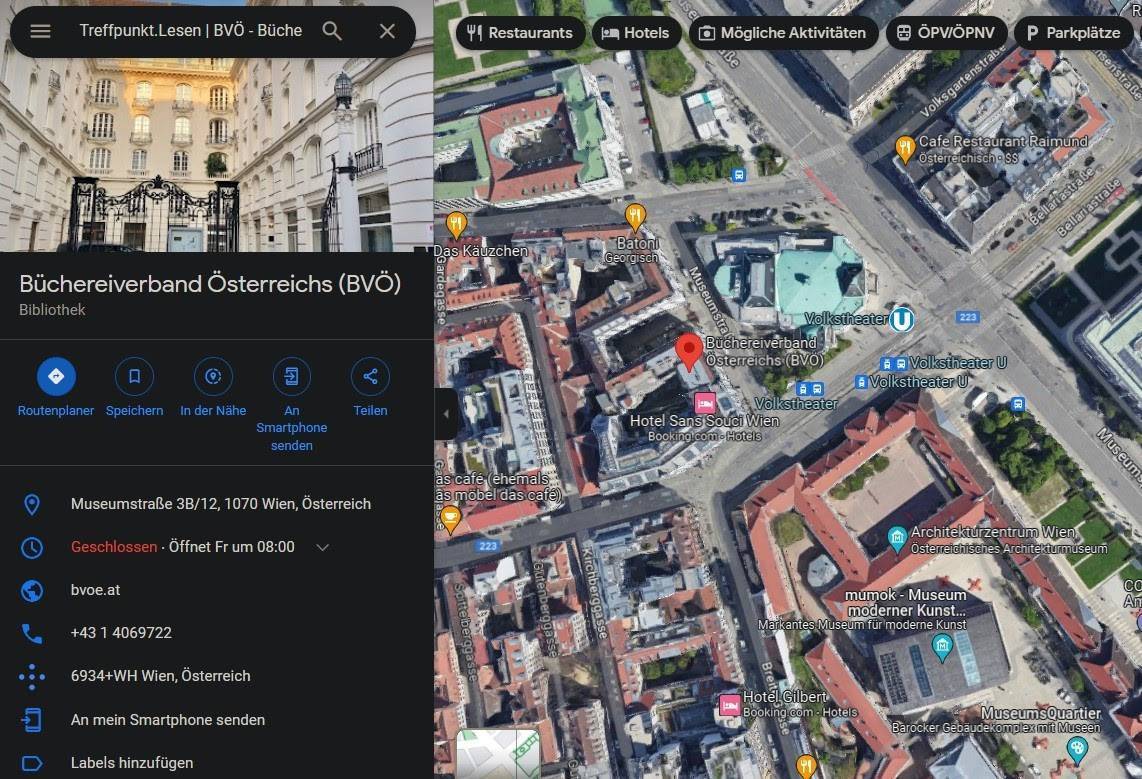Filter map by Hotels chip
The image size is (1142, 779).
point(636,33)
